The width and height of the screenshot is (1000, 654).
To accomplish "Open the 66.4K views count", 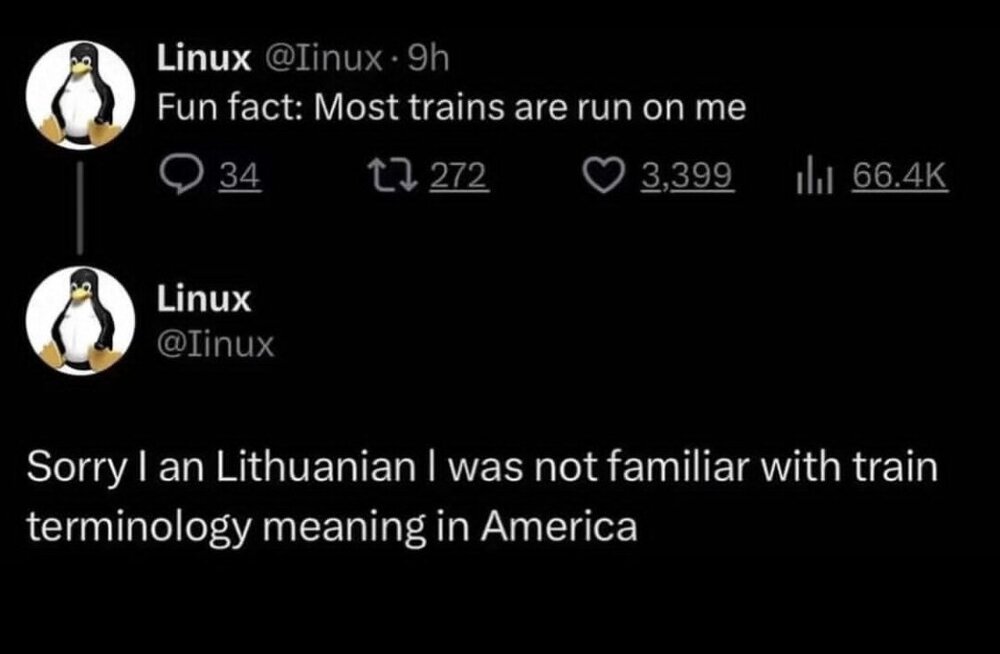I will point(898,177).
